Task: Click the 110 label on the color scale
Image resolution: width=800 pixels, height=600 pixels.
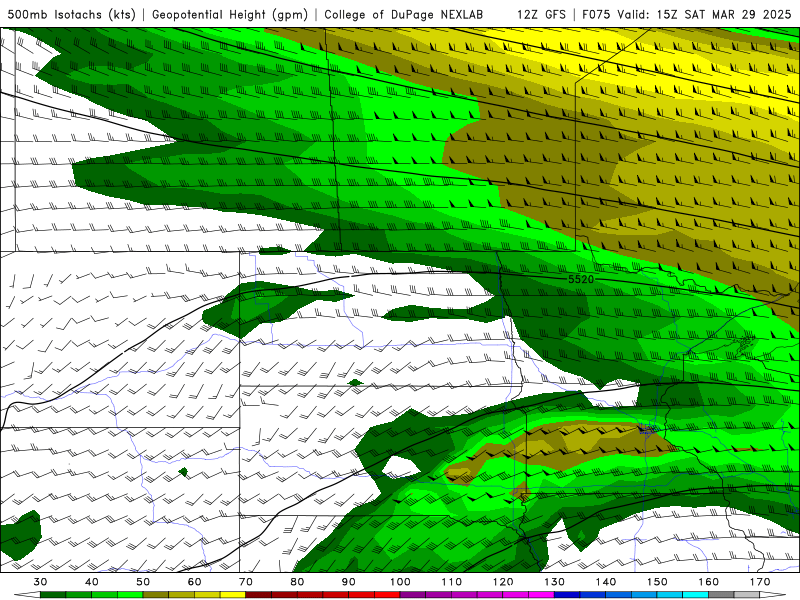Action: [x=452, y=582]
